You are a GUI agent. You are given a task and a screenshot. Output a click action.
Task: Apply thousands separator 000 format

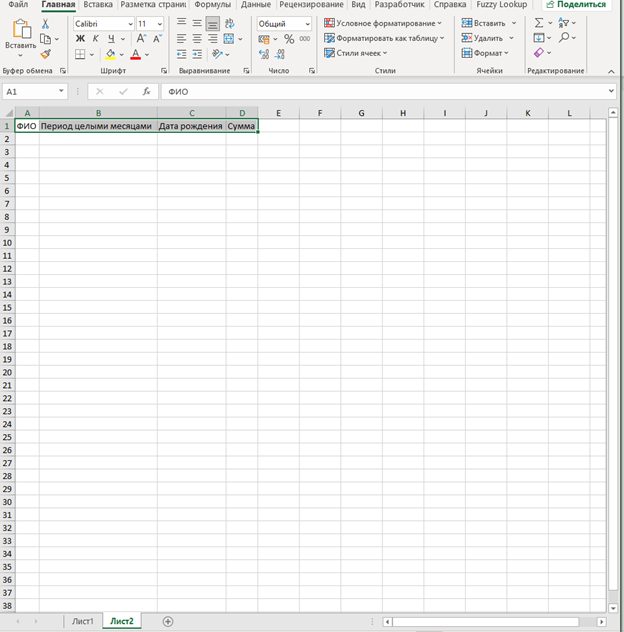coord(305,39)
